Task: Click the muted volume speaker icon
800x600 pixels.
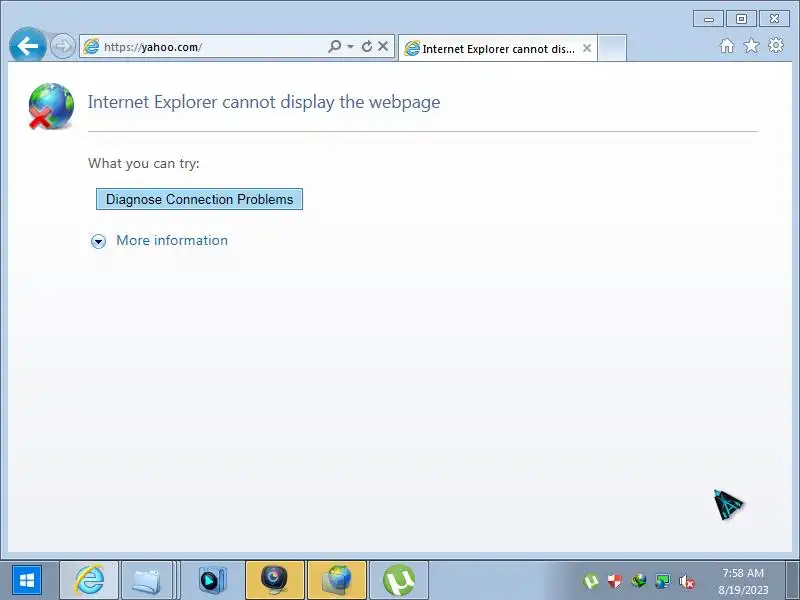Action: coord(687,581)
